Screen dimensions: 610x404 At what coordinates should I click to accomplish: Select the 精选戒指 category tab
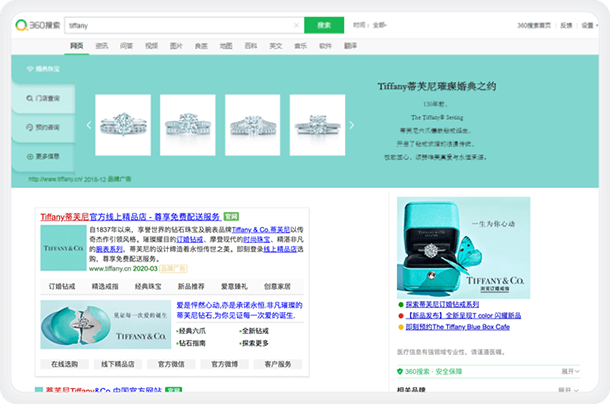105,286
